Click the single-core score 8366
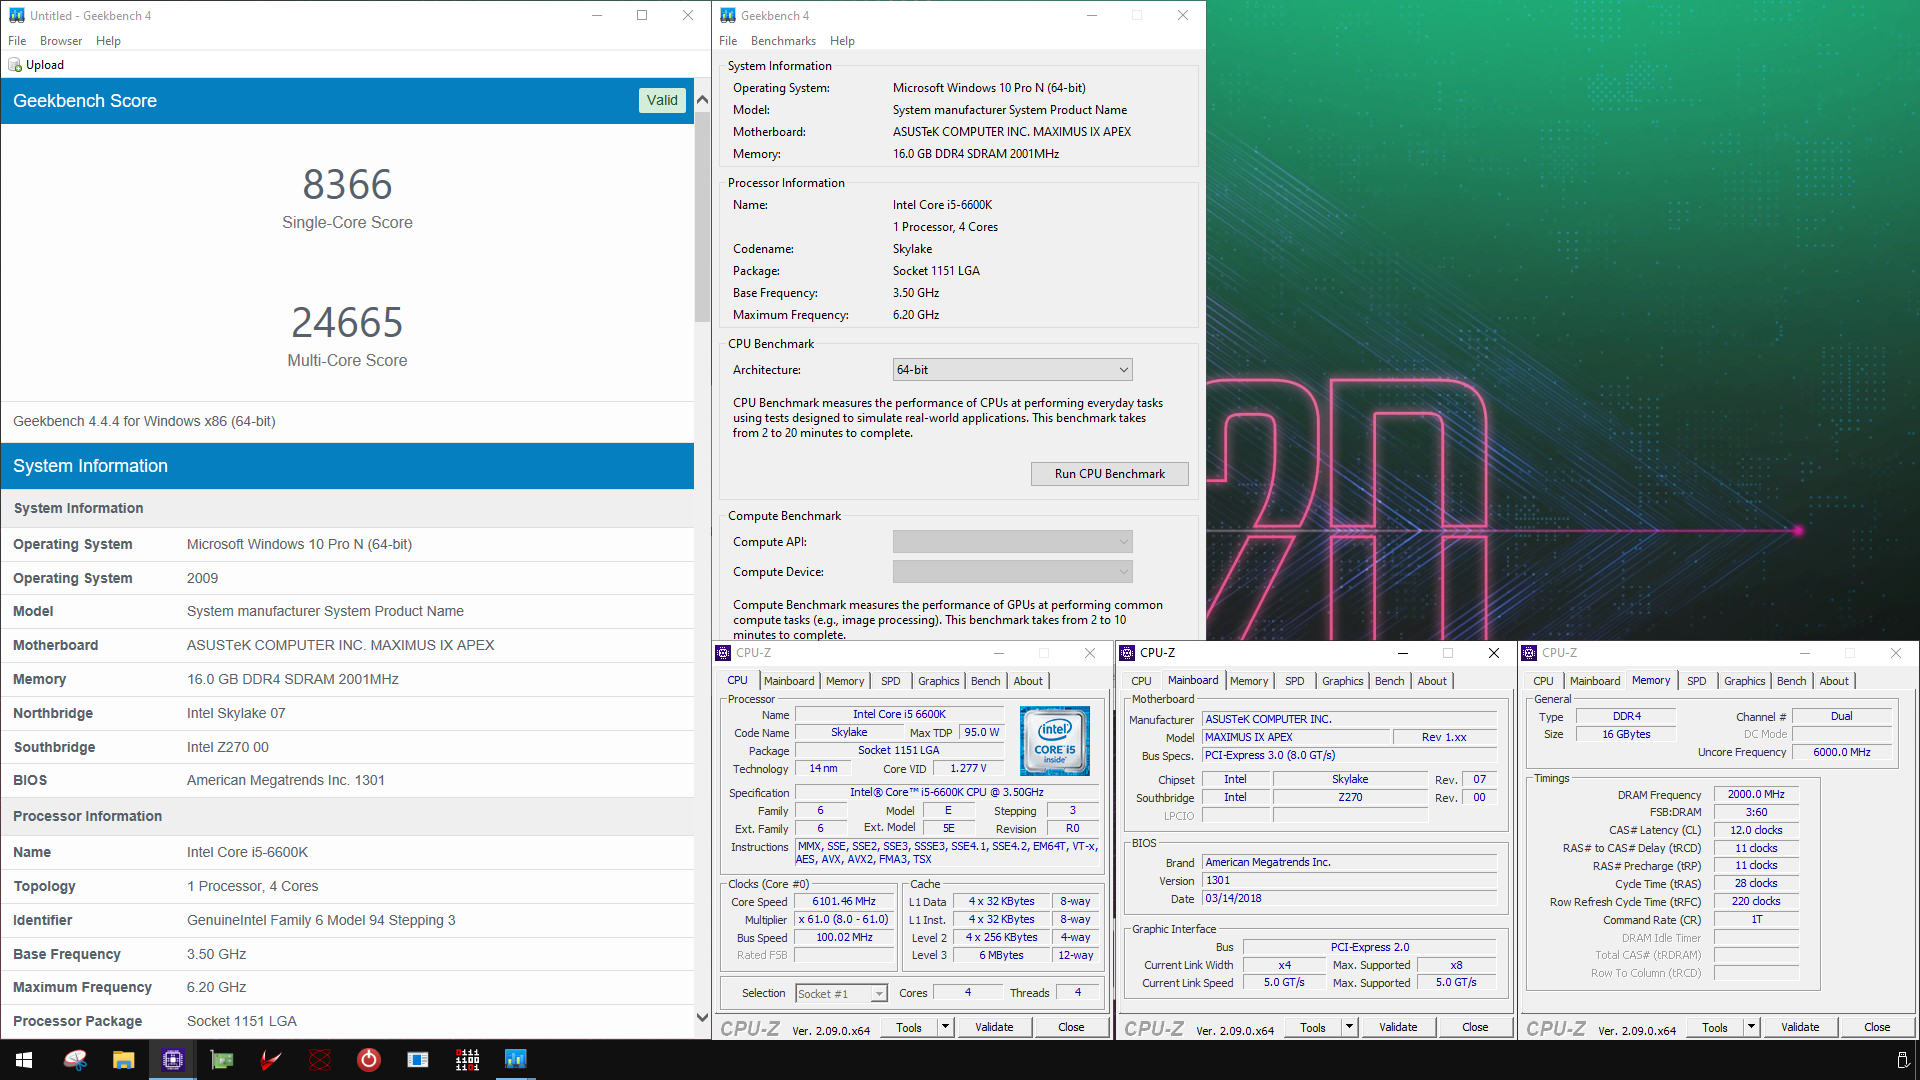This screenshot has height=1080, width=1920. pyautogui.click(x=347, y=185)
